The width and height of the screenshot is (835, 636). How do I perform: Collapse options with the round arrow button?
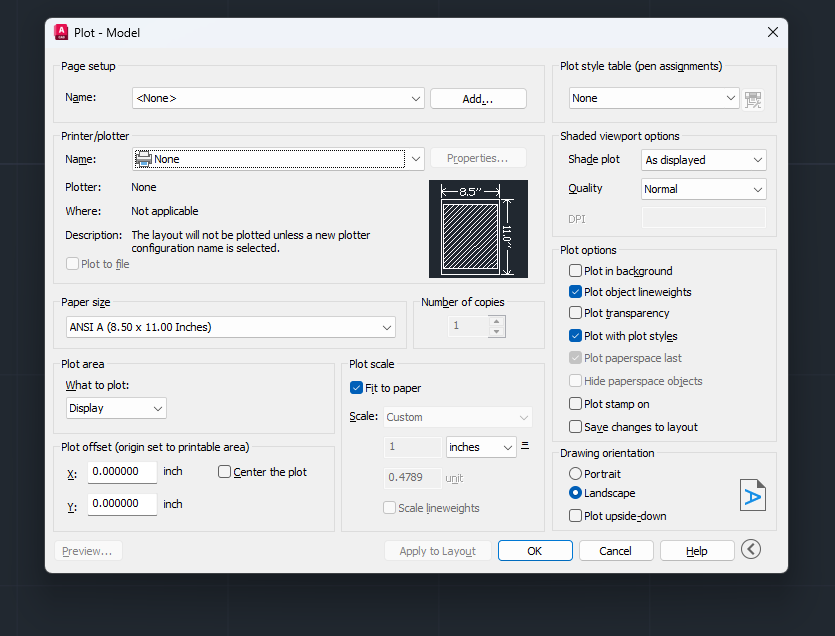pos(751,549)
